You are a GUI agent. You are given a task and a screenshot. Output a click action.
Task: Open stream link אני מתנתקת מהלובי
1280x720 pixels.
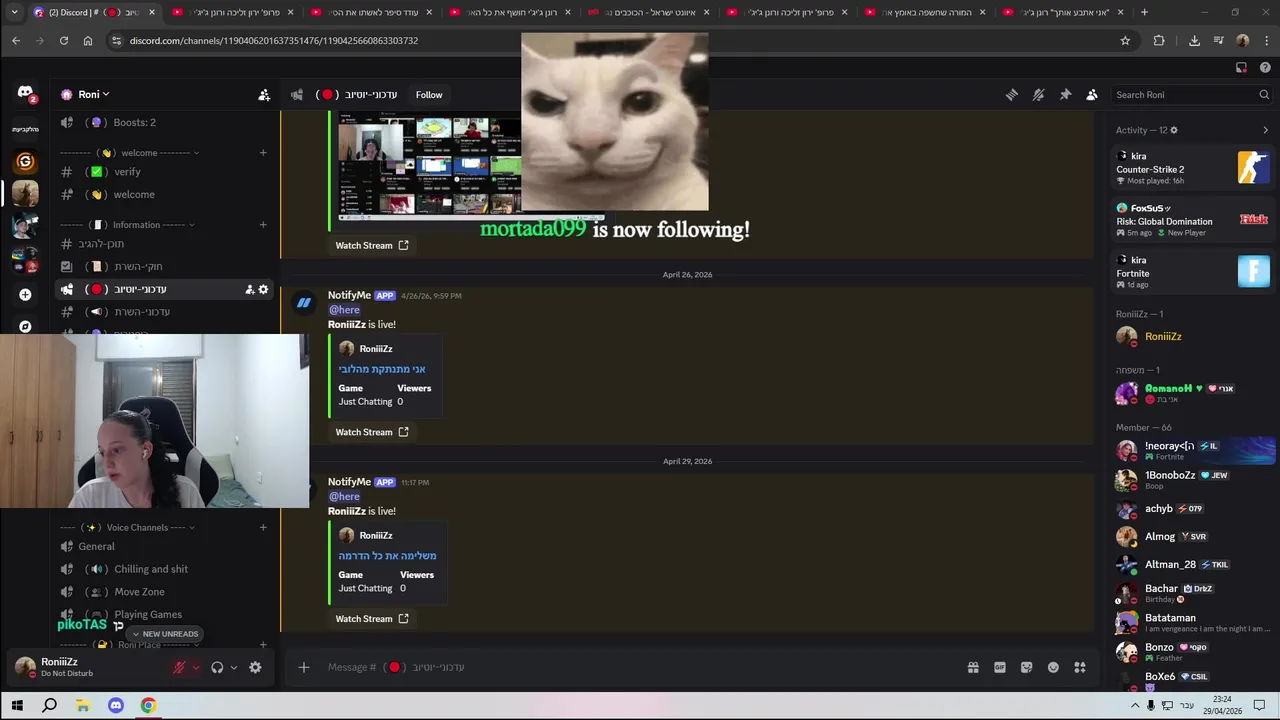[x=382, y=369]
